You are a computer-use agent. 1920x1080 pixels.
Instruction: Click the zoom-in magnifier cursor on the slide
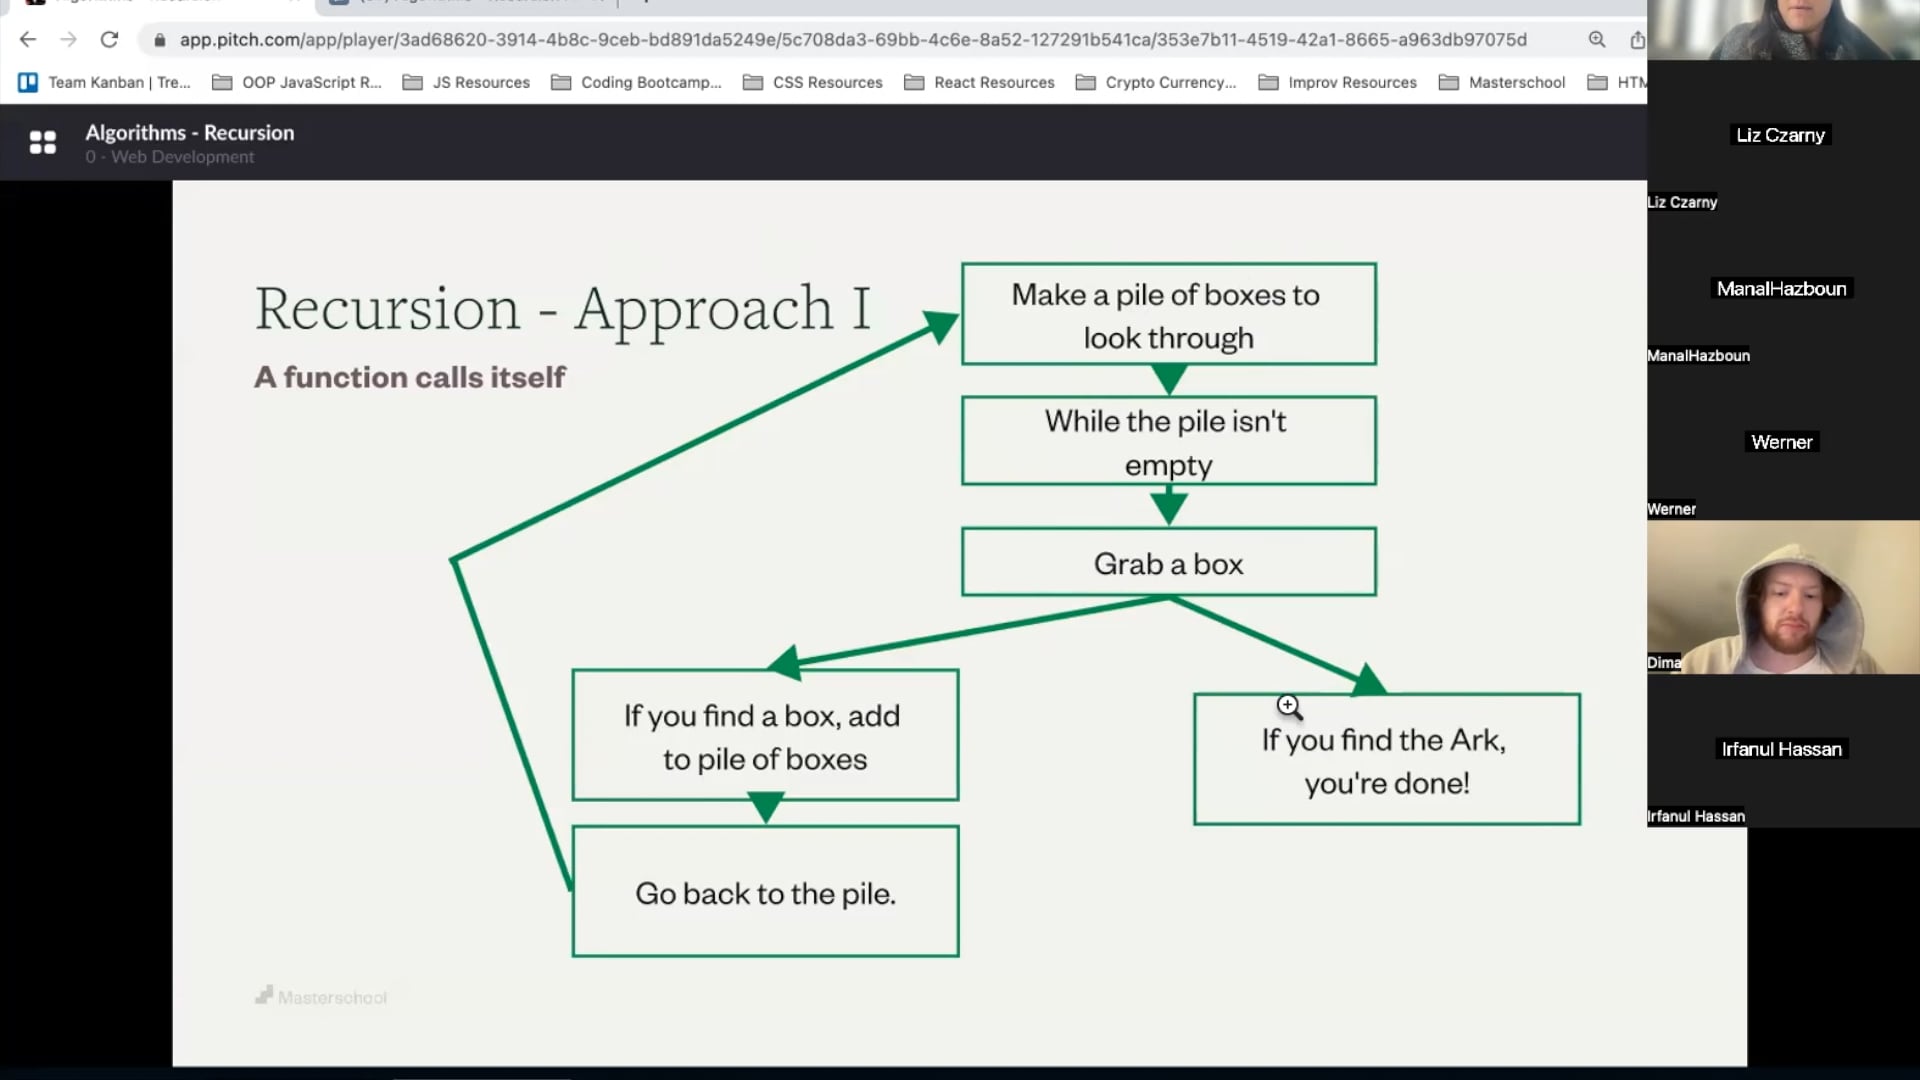point(1288,707)
